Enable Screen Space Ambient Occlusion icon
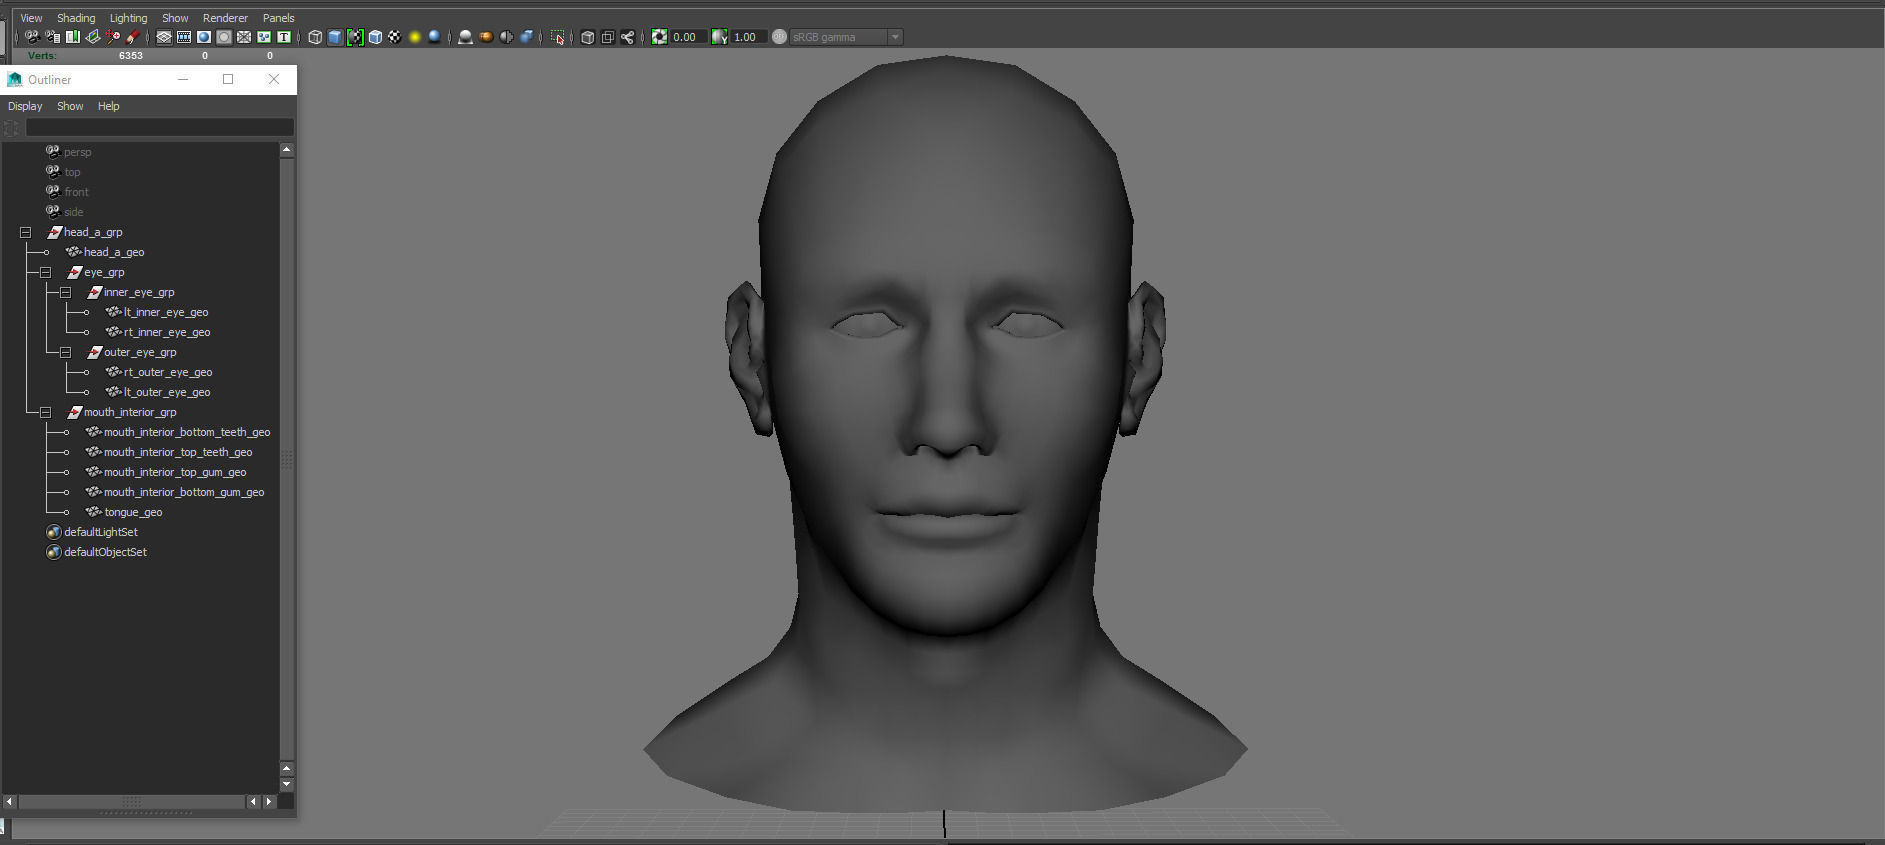 tap(465, 37)
